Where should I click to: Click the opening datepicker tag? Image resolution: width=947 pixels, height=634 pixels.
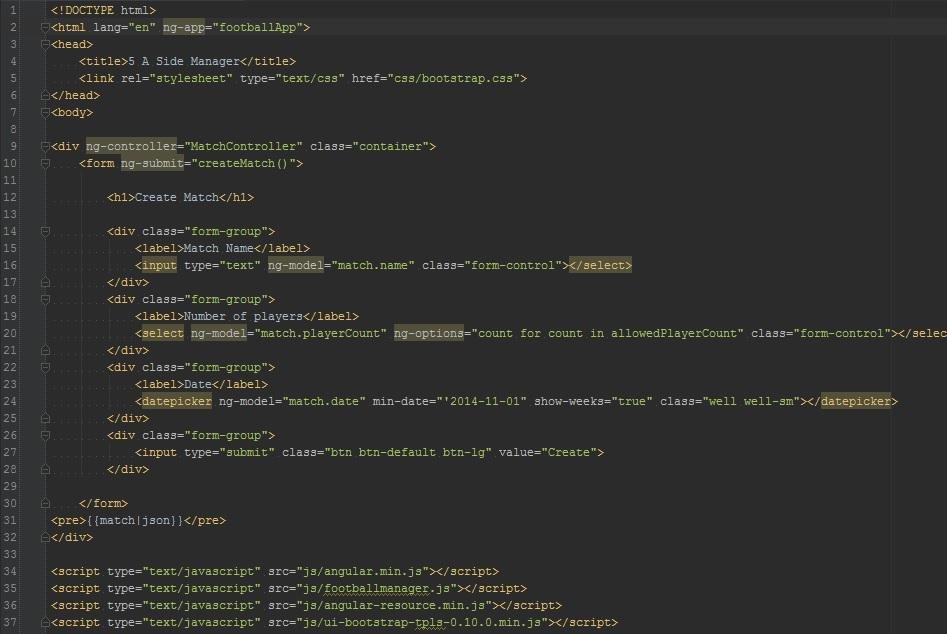point(177,401)
